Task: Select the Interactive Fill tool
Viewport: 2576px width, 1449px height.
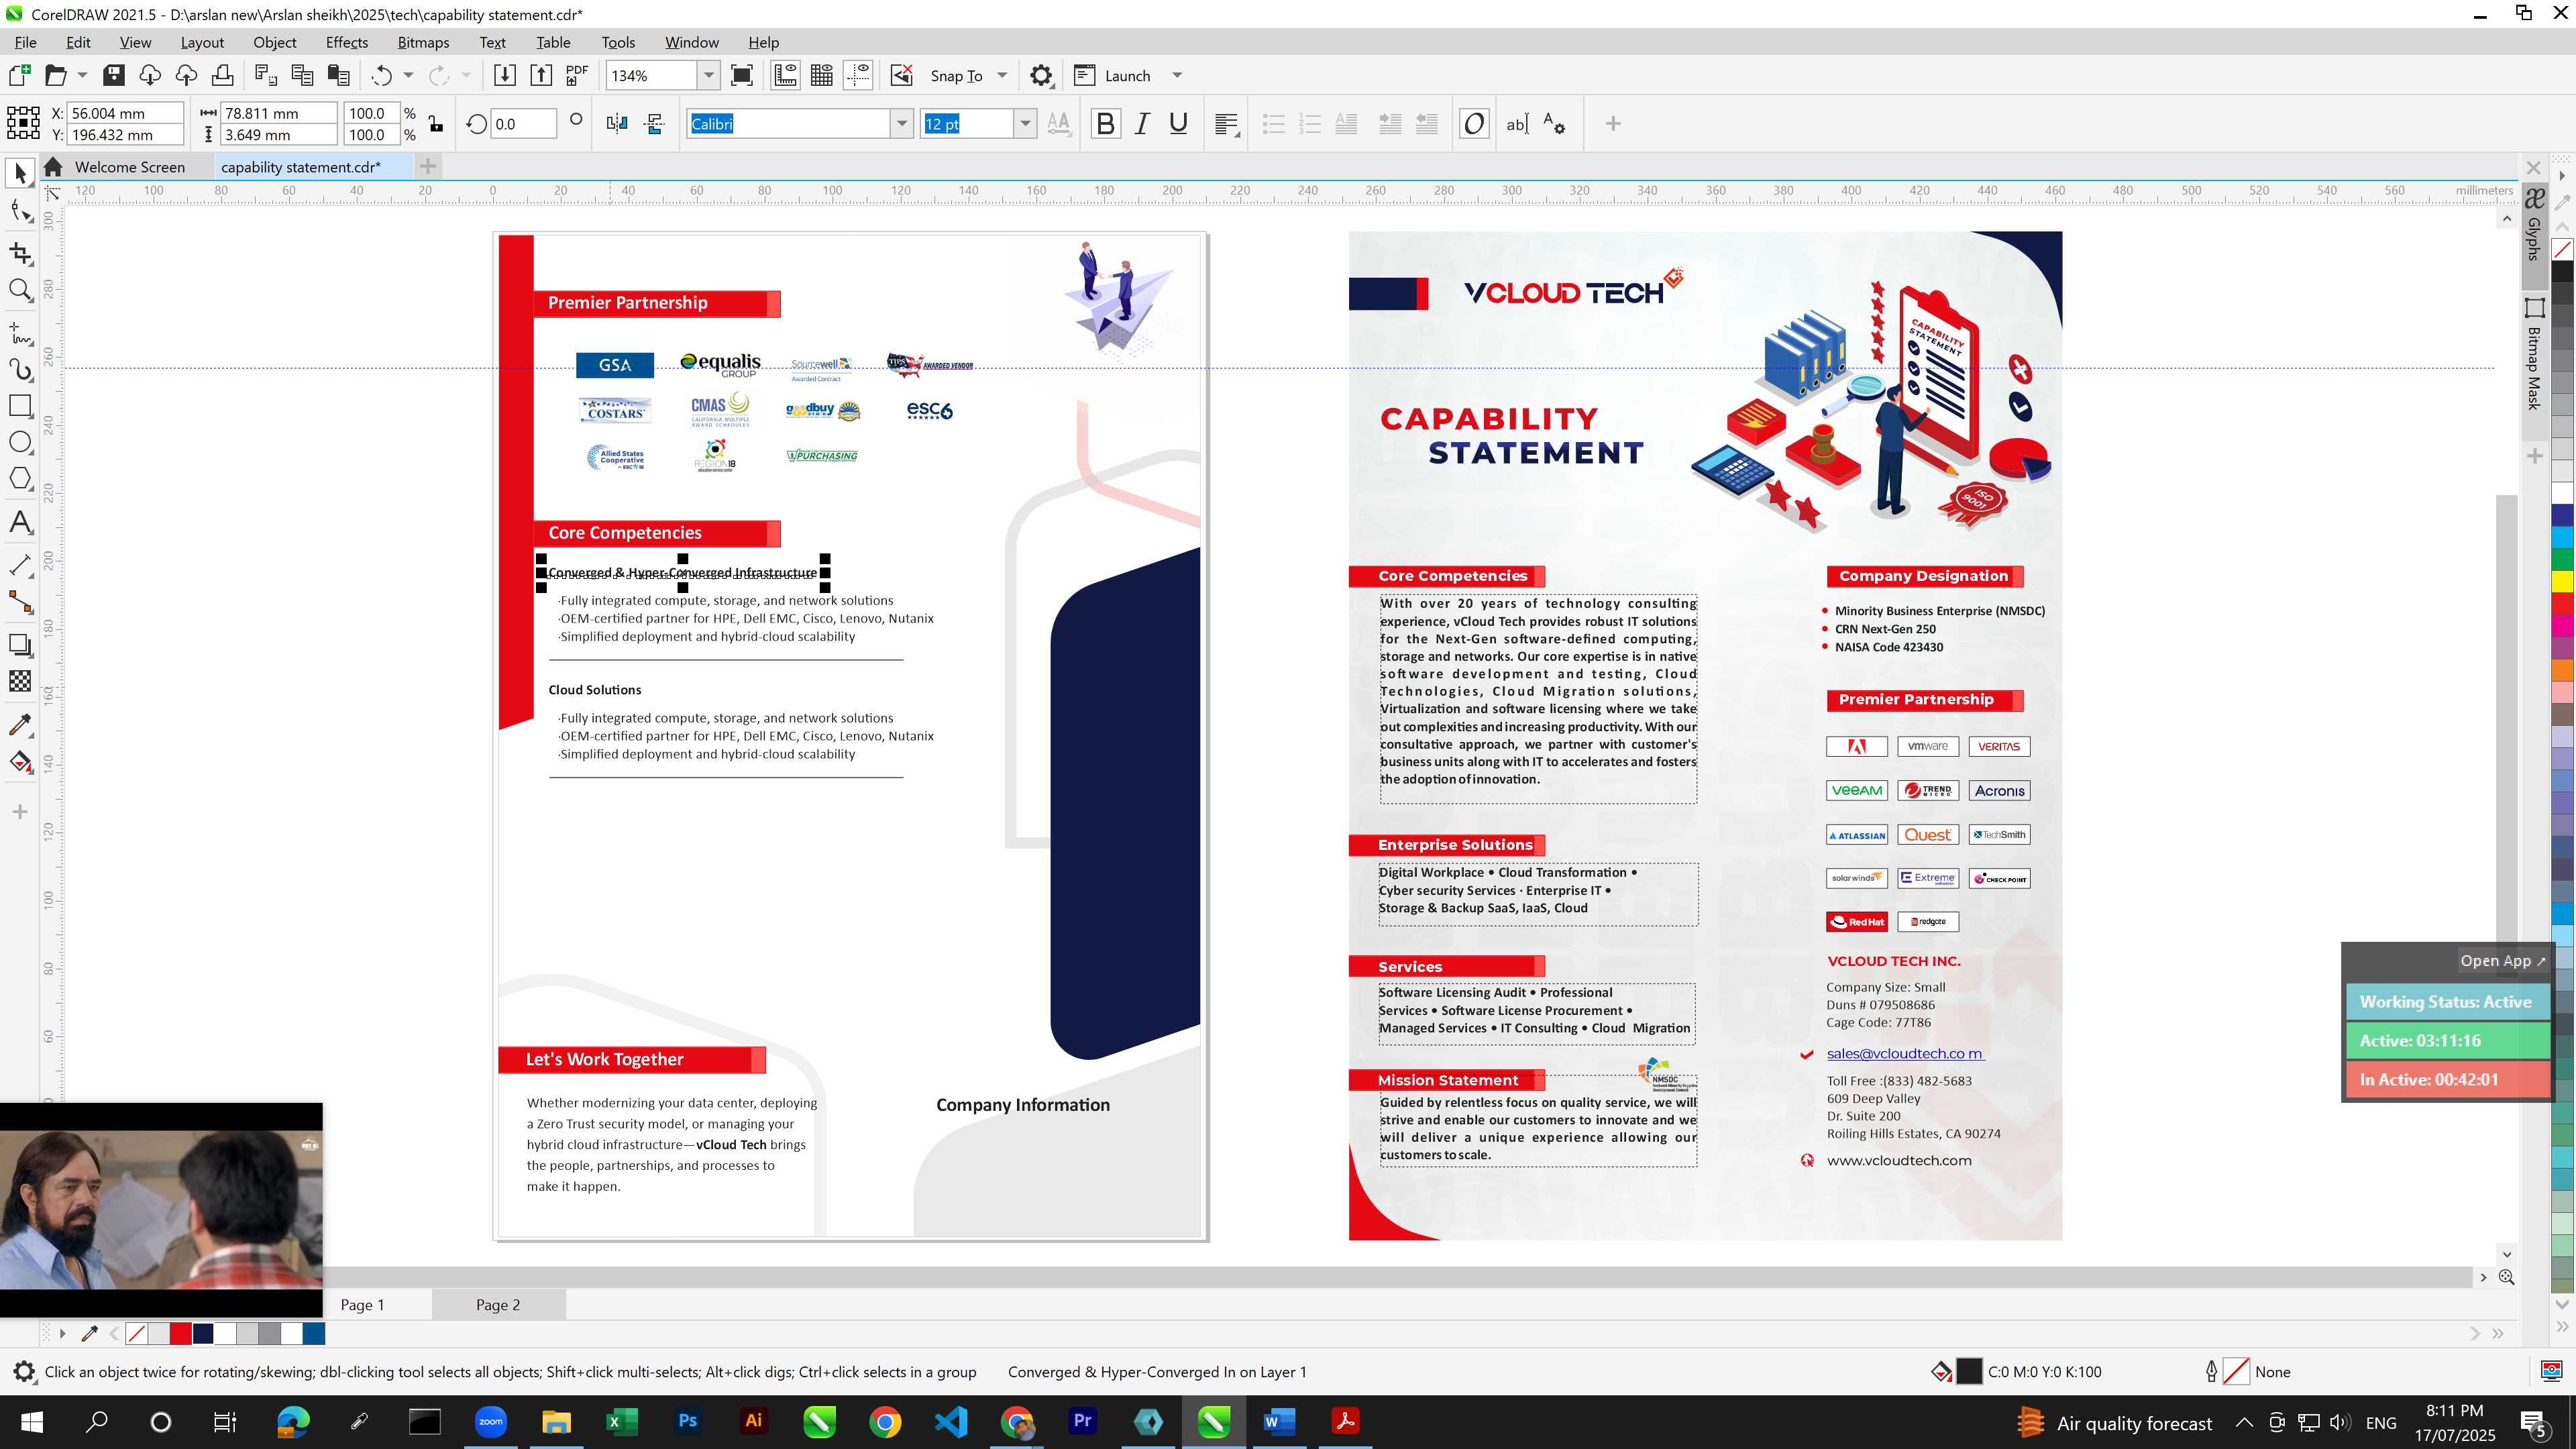Action: click(x=20, y=762)
